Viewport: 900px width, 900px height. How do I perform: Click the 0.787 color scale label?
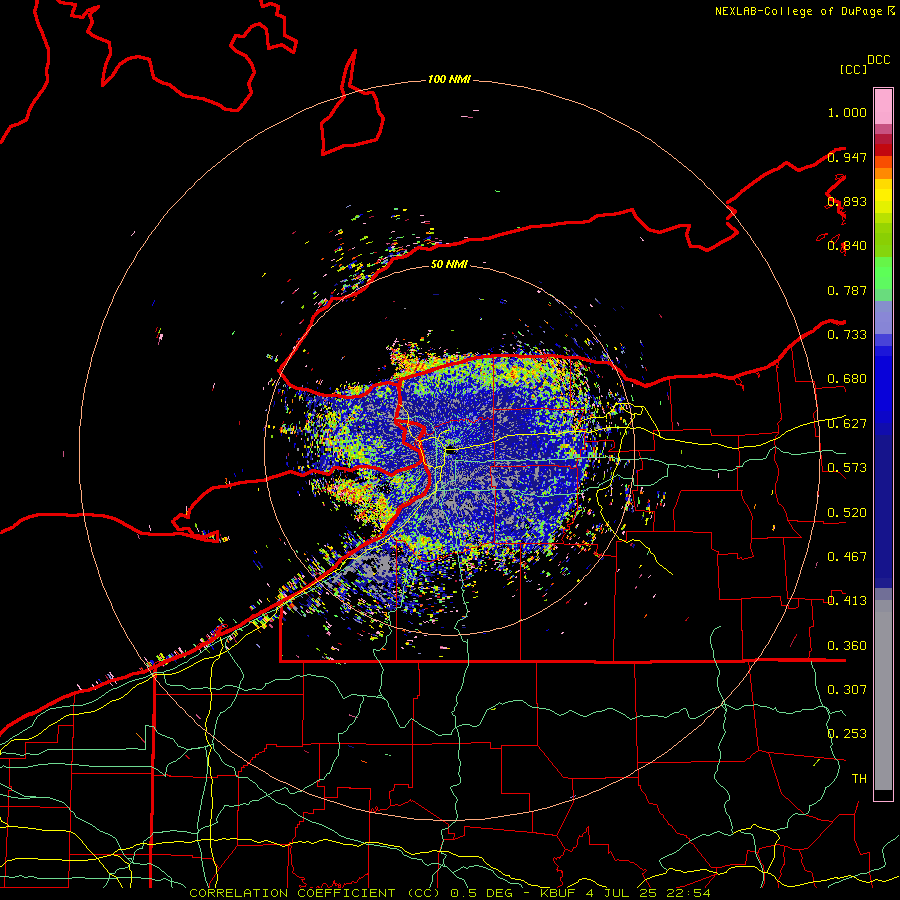[847, 290]
